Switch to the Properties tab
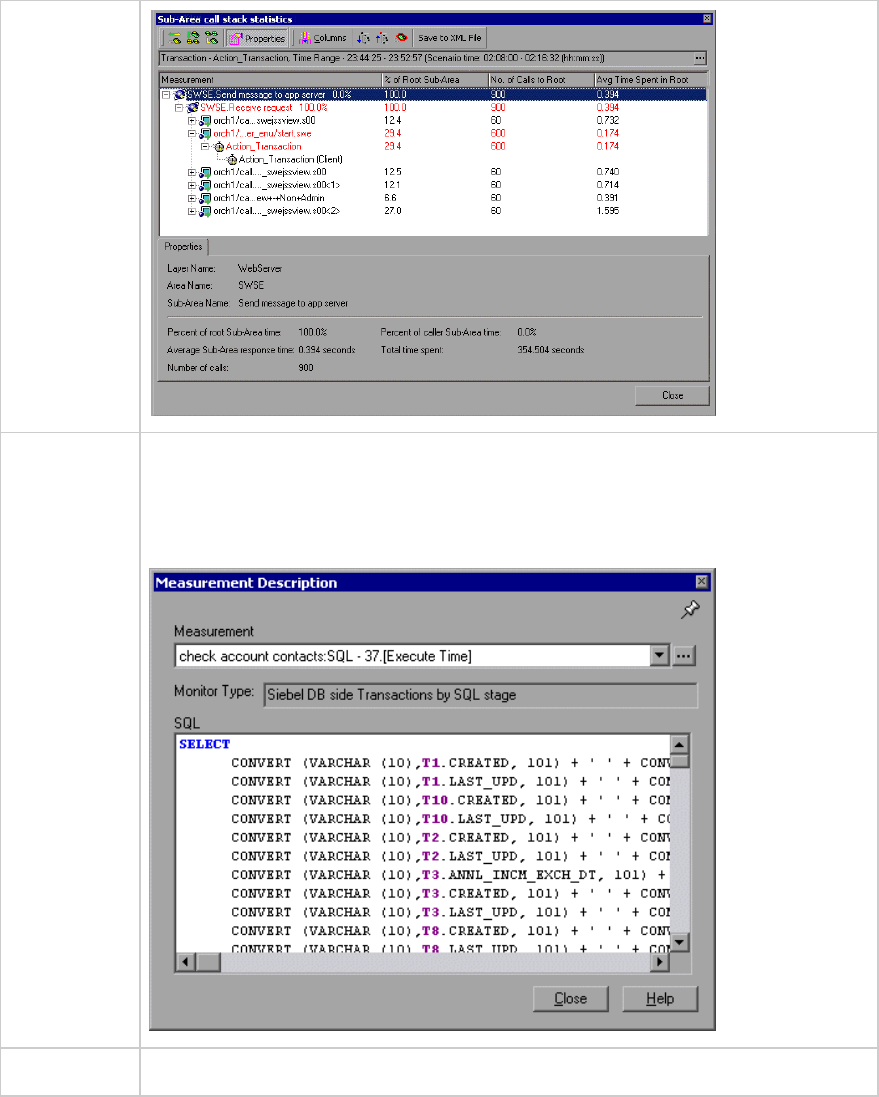Viewport: 879px width, 1097px height. click(183, 247)
